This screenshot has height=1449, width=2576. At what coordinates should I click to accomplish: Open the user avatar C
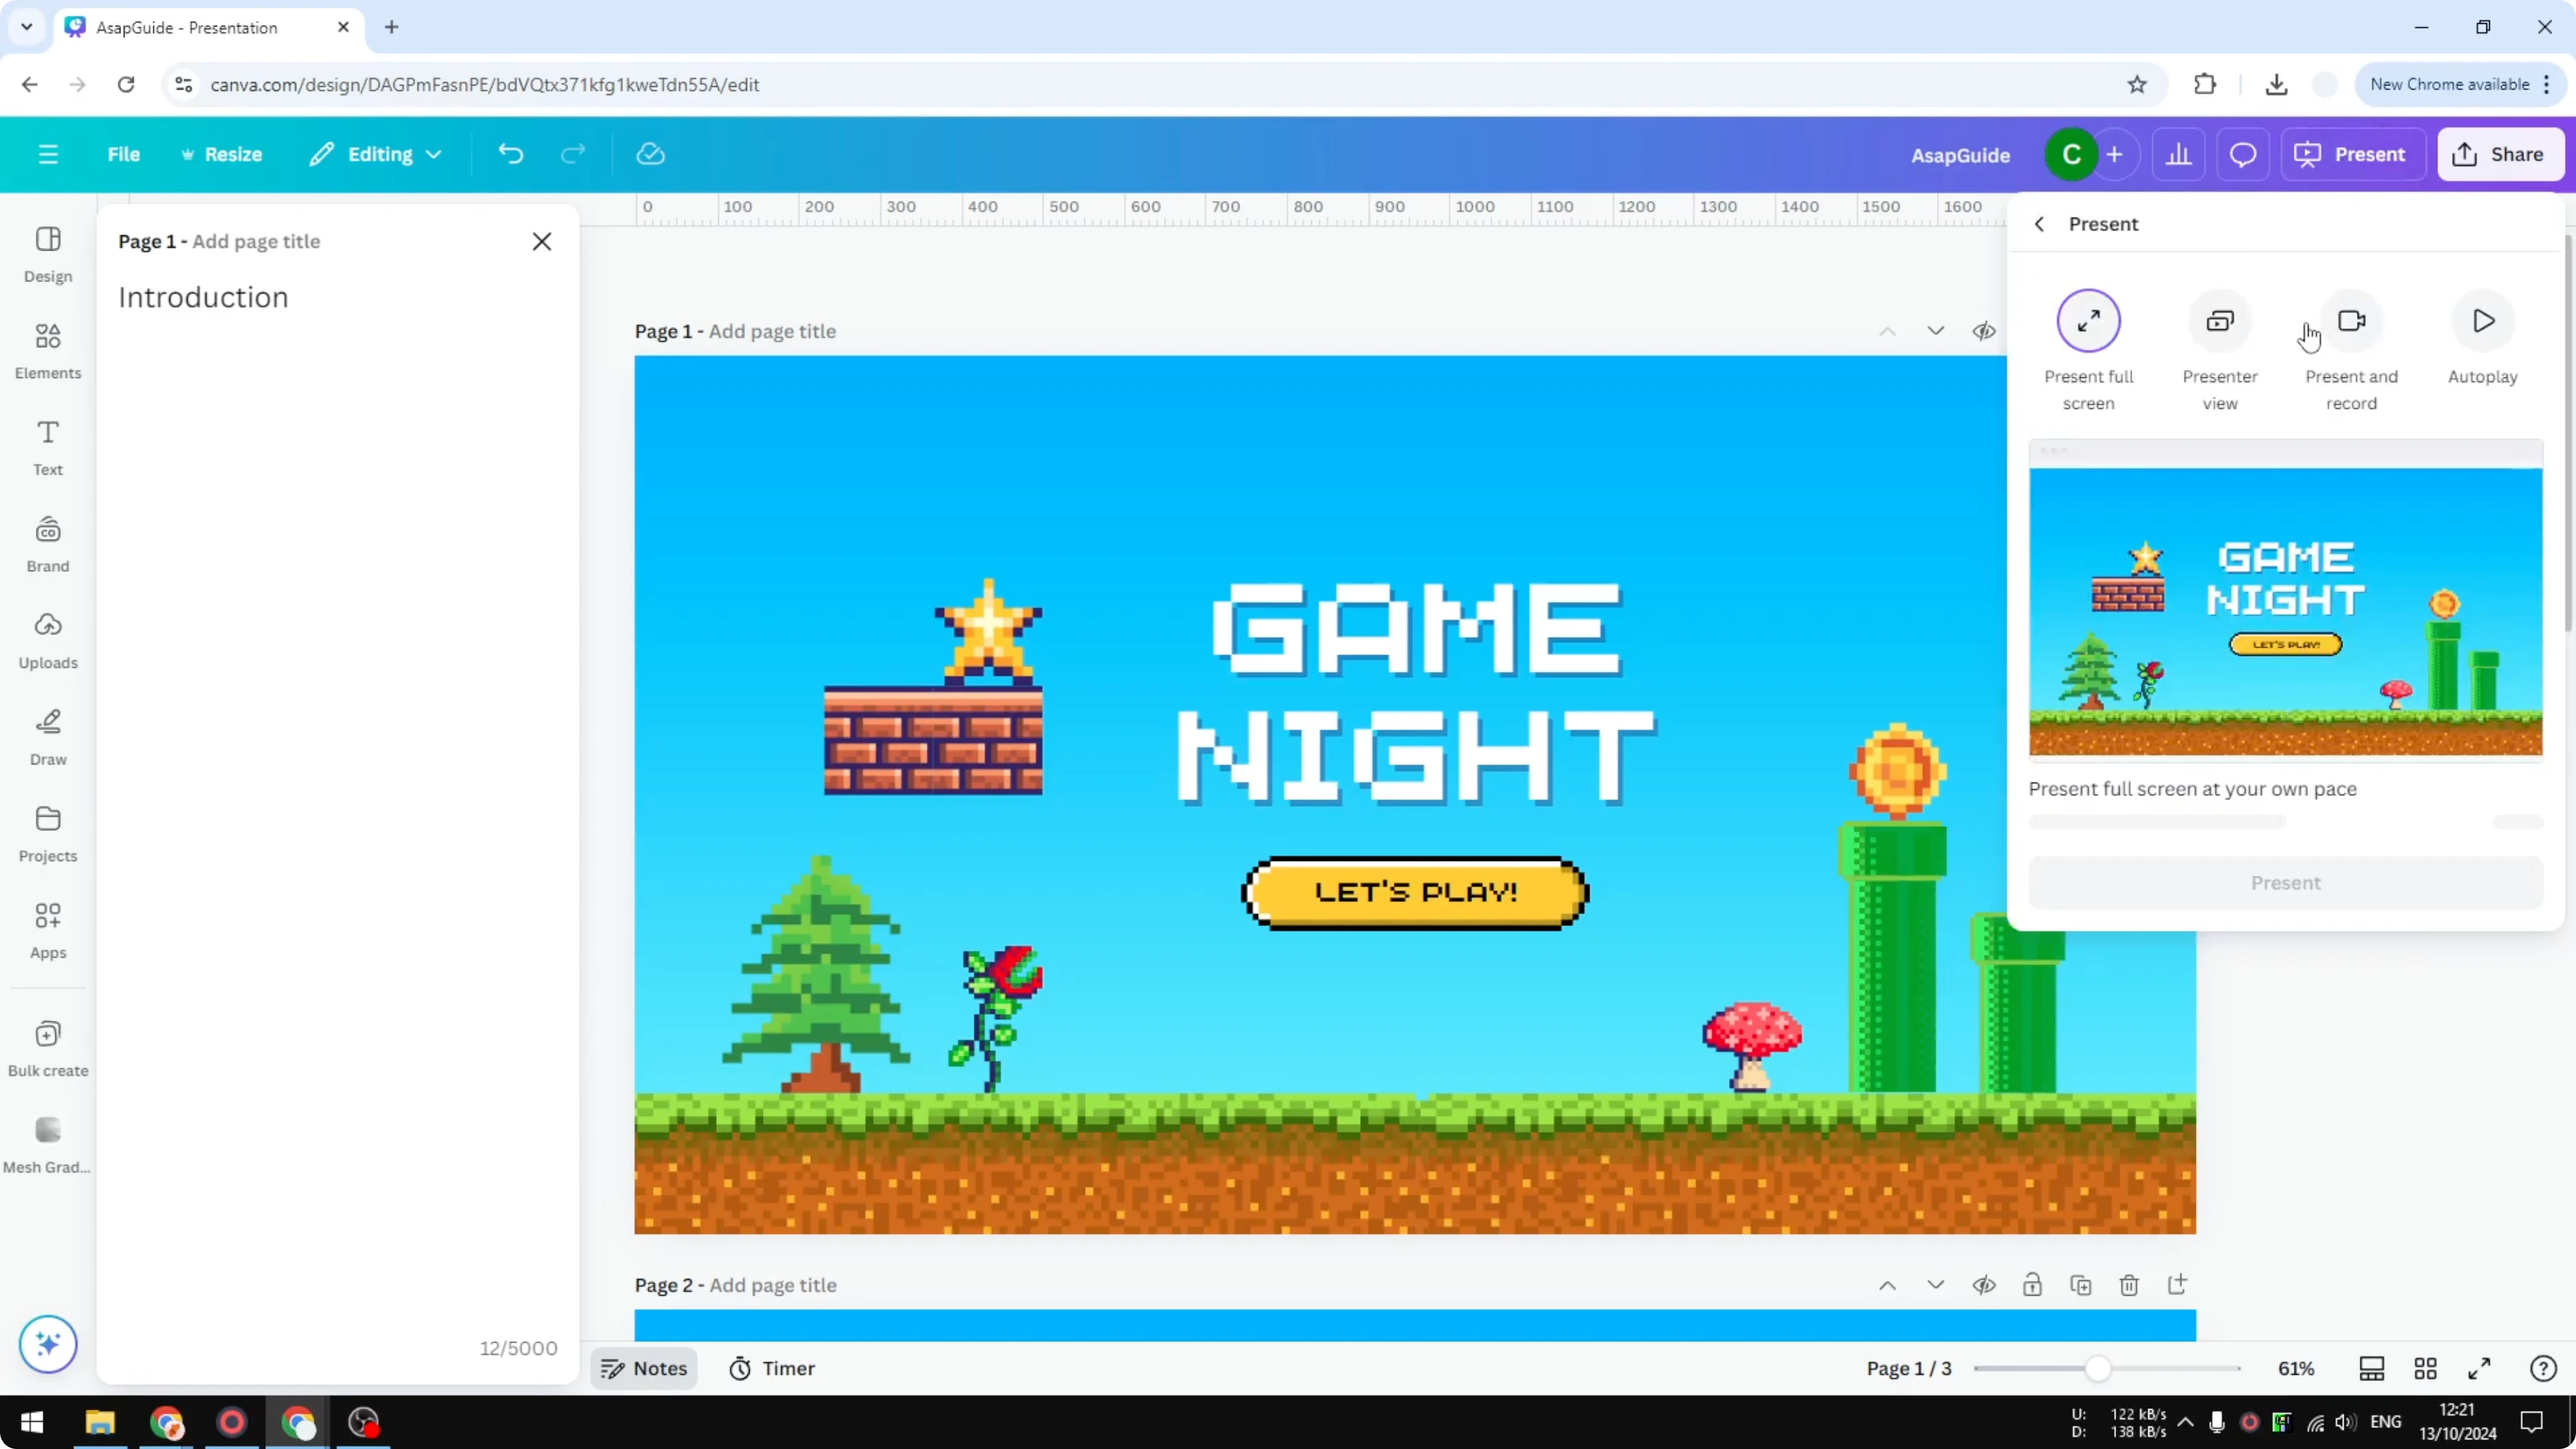2071,154
